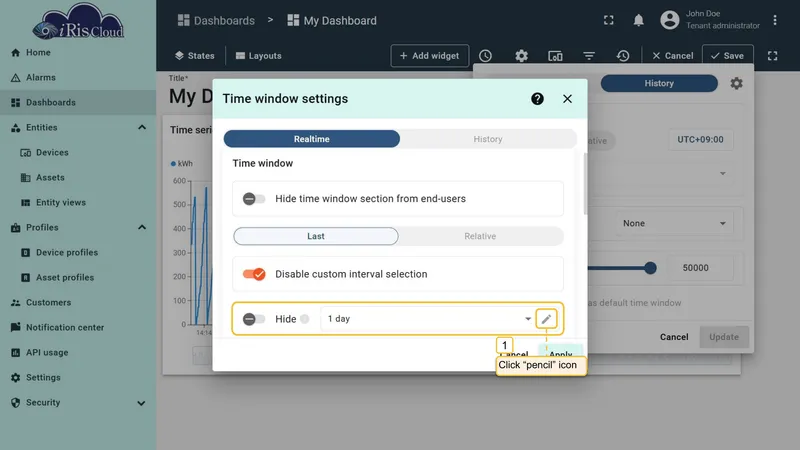Click Update in background time panel
Screen dimensions: 800x450
723,337
